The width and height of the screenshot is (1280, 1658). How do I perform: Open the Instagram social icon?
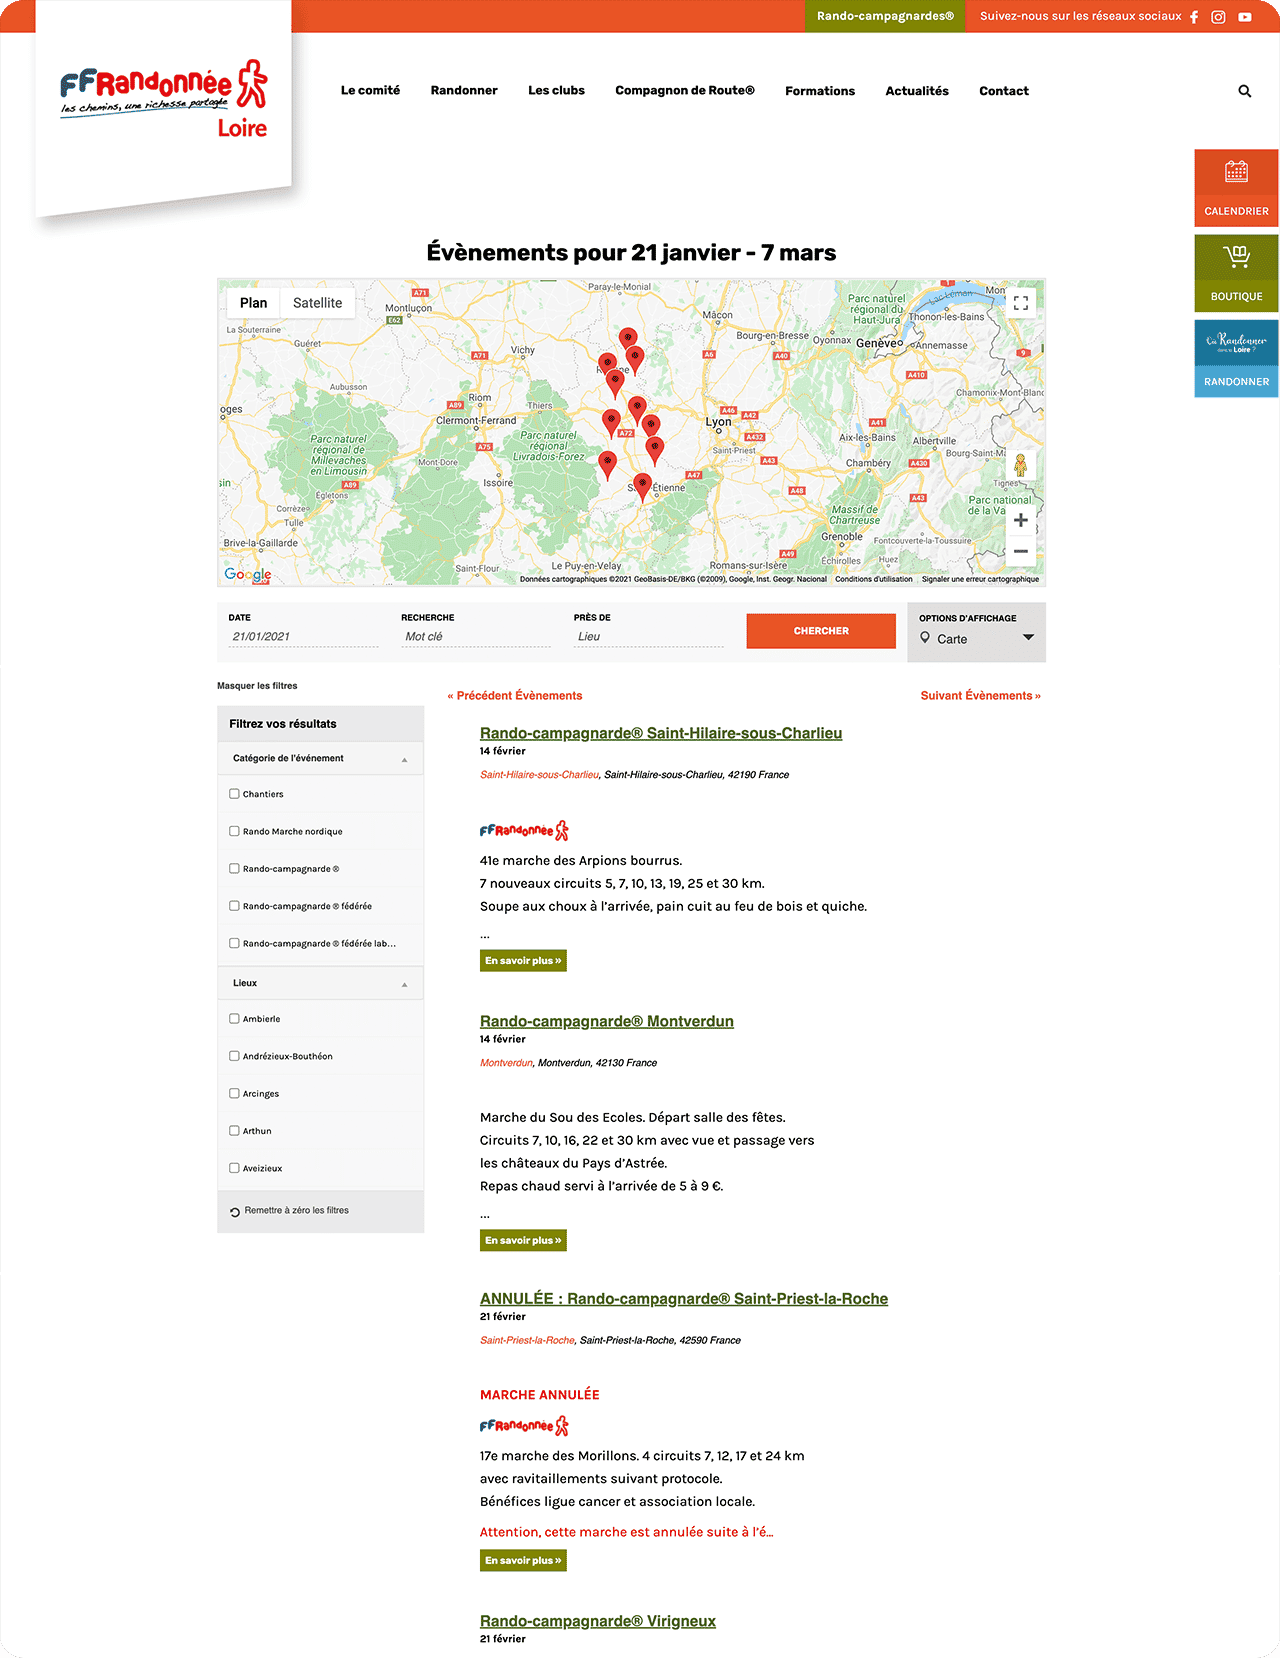click(1218, 17)
